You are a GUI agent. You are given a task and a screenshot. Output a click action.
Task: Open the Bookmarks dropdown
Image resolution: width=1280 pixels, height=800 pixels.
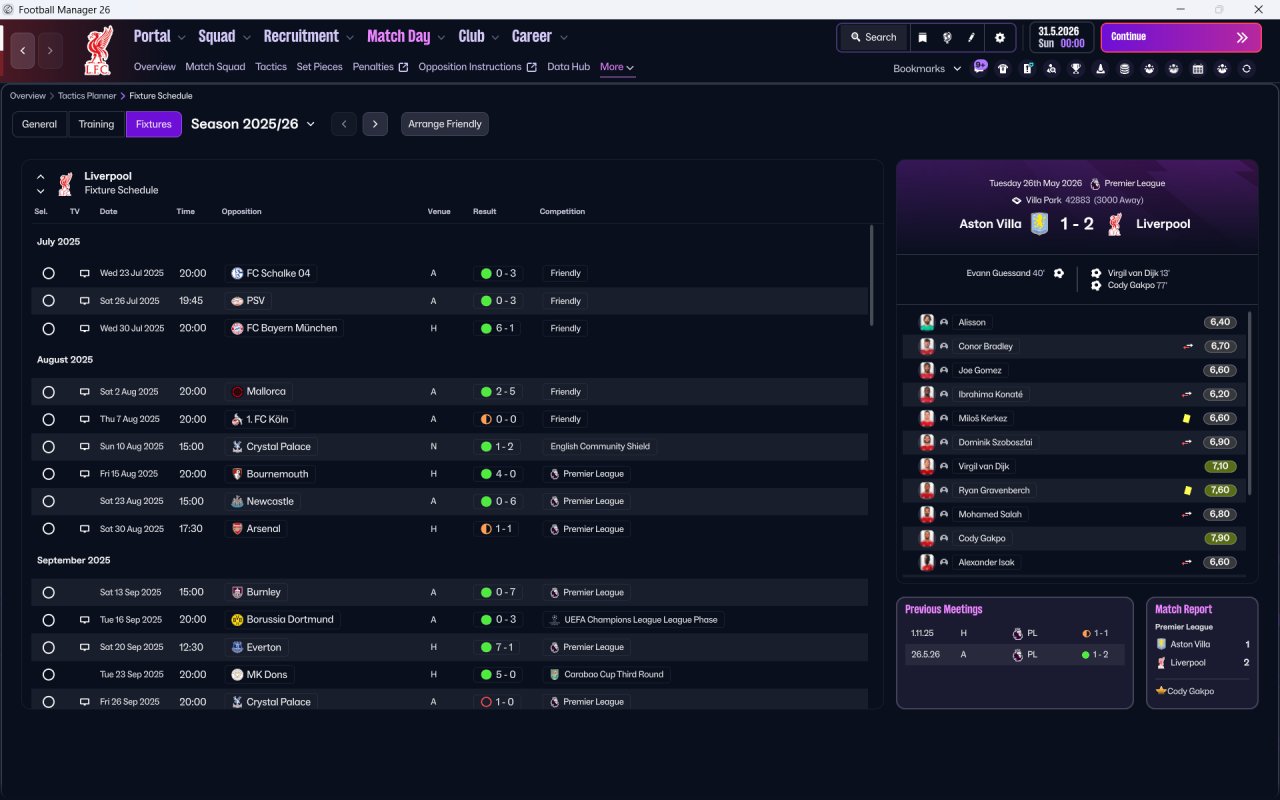[x=927, y=69]
